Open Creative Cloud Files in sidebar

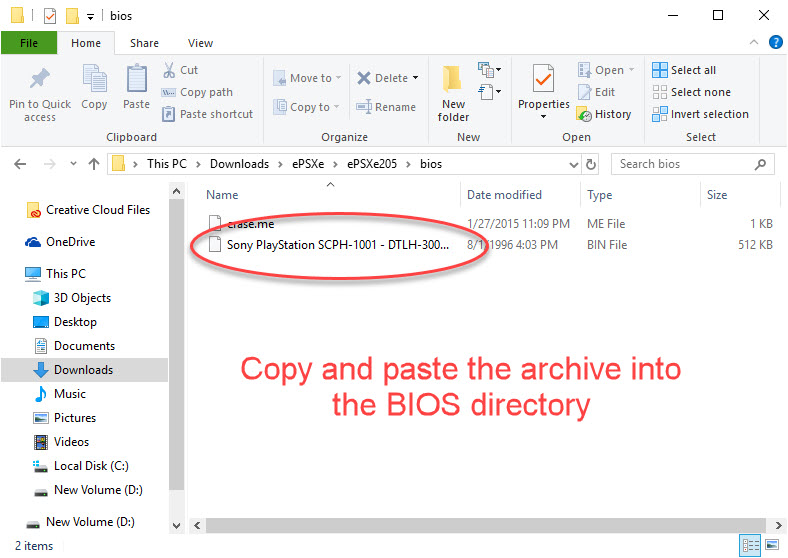coord(88,210)
